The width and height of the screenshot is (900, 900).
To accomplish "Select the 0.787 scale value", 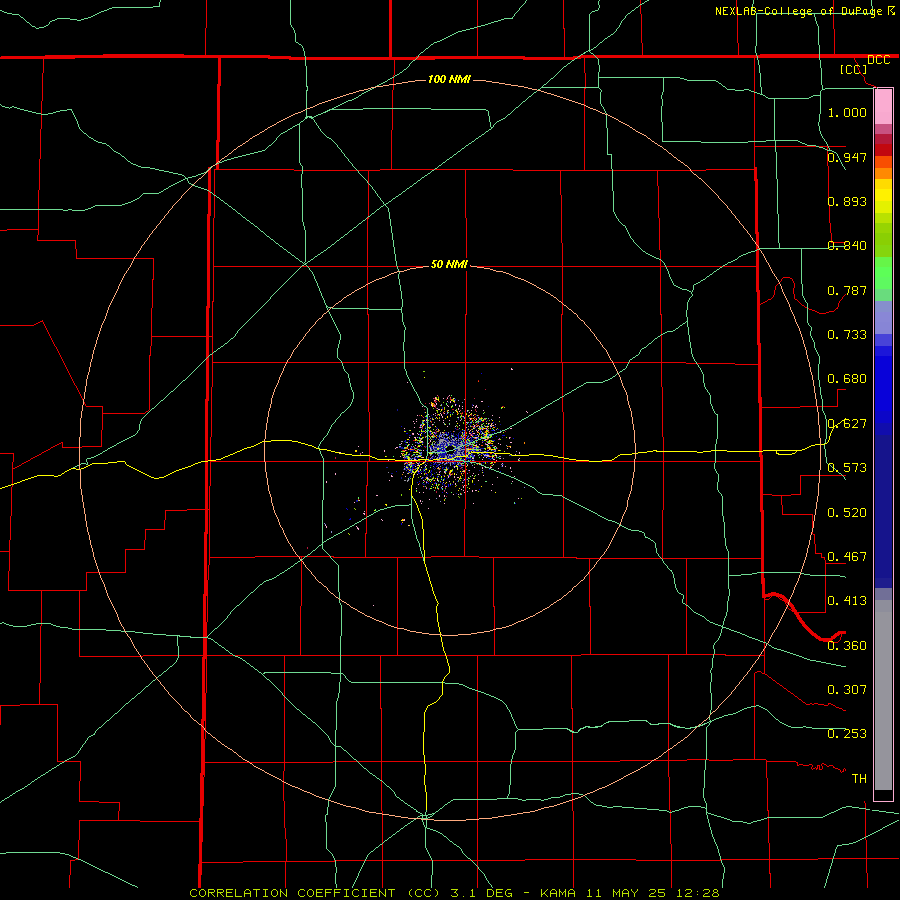I will (x=847, y=290).
